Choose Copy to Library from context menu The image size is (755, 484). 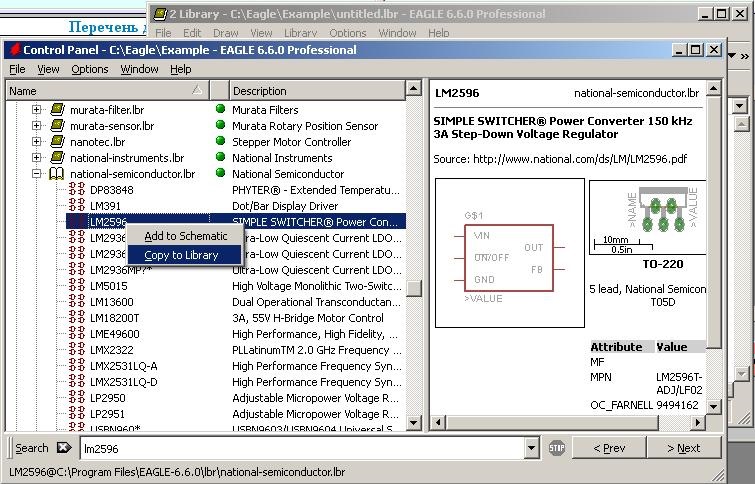point(185,255)
